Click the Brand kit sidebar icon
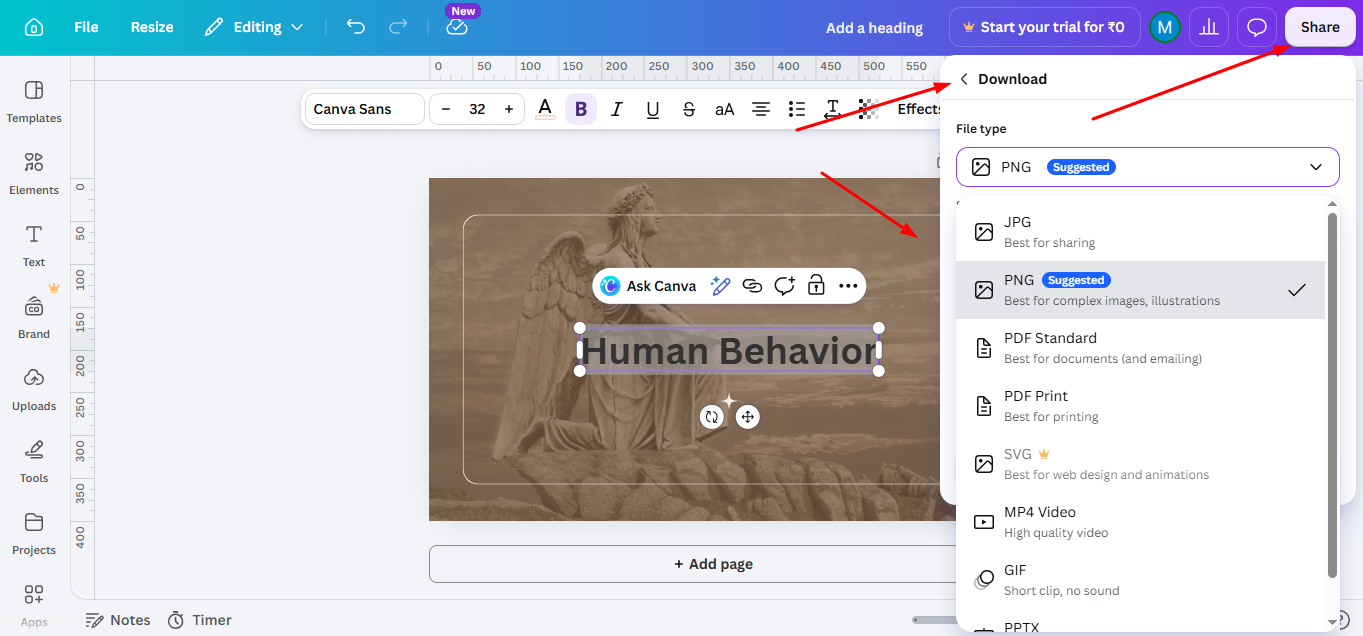This screenshot has height=636, width=1363. [x=34, y=317]
